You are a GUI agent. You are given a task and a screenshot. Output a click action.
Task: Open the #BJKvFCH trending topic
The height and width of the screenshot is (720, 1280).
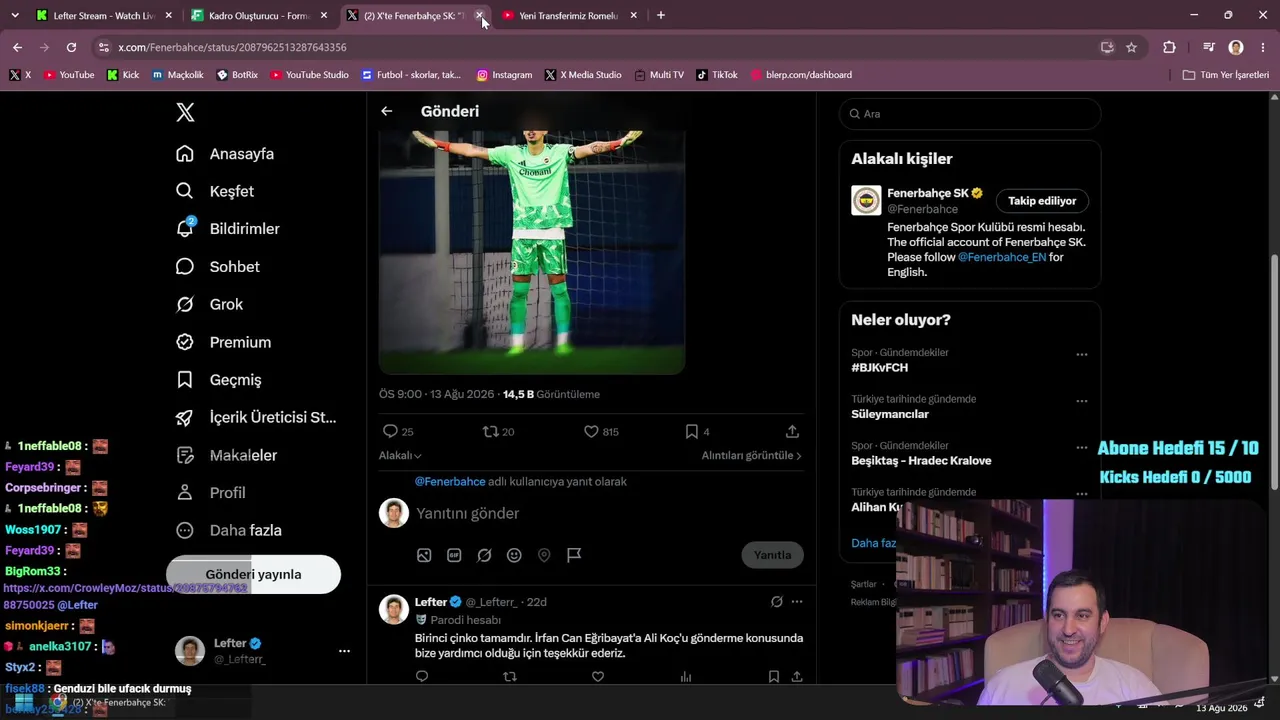880,368
